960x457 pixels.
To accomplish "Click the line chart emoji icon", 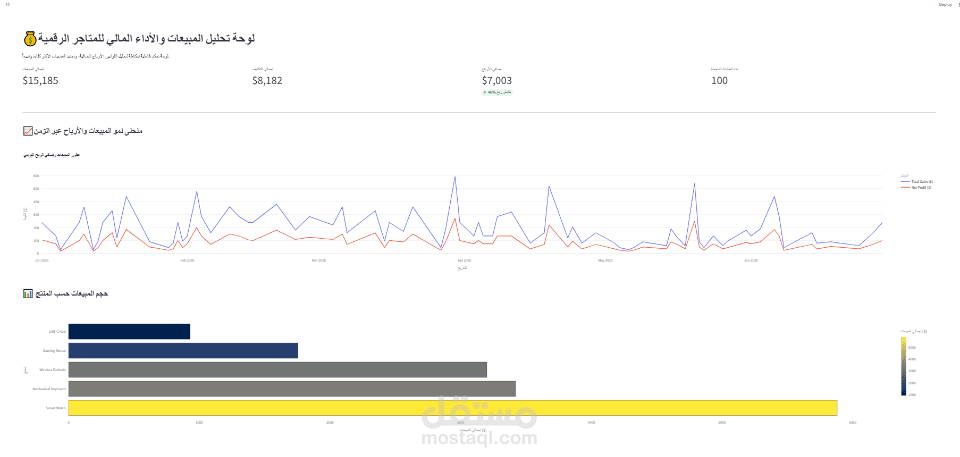I will point(28,131).
